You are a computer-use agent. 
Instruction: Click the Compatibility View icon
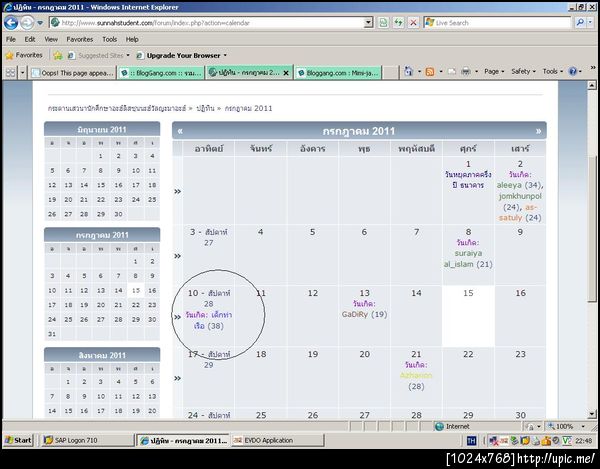tap(383, 23)
